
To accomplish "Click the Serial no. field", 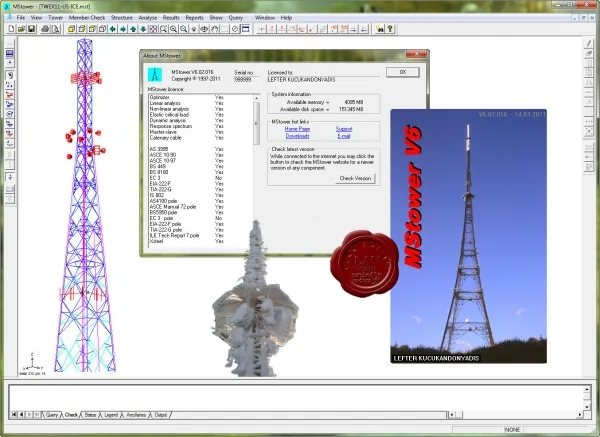I will point(246,80).
